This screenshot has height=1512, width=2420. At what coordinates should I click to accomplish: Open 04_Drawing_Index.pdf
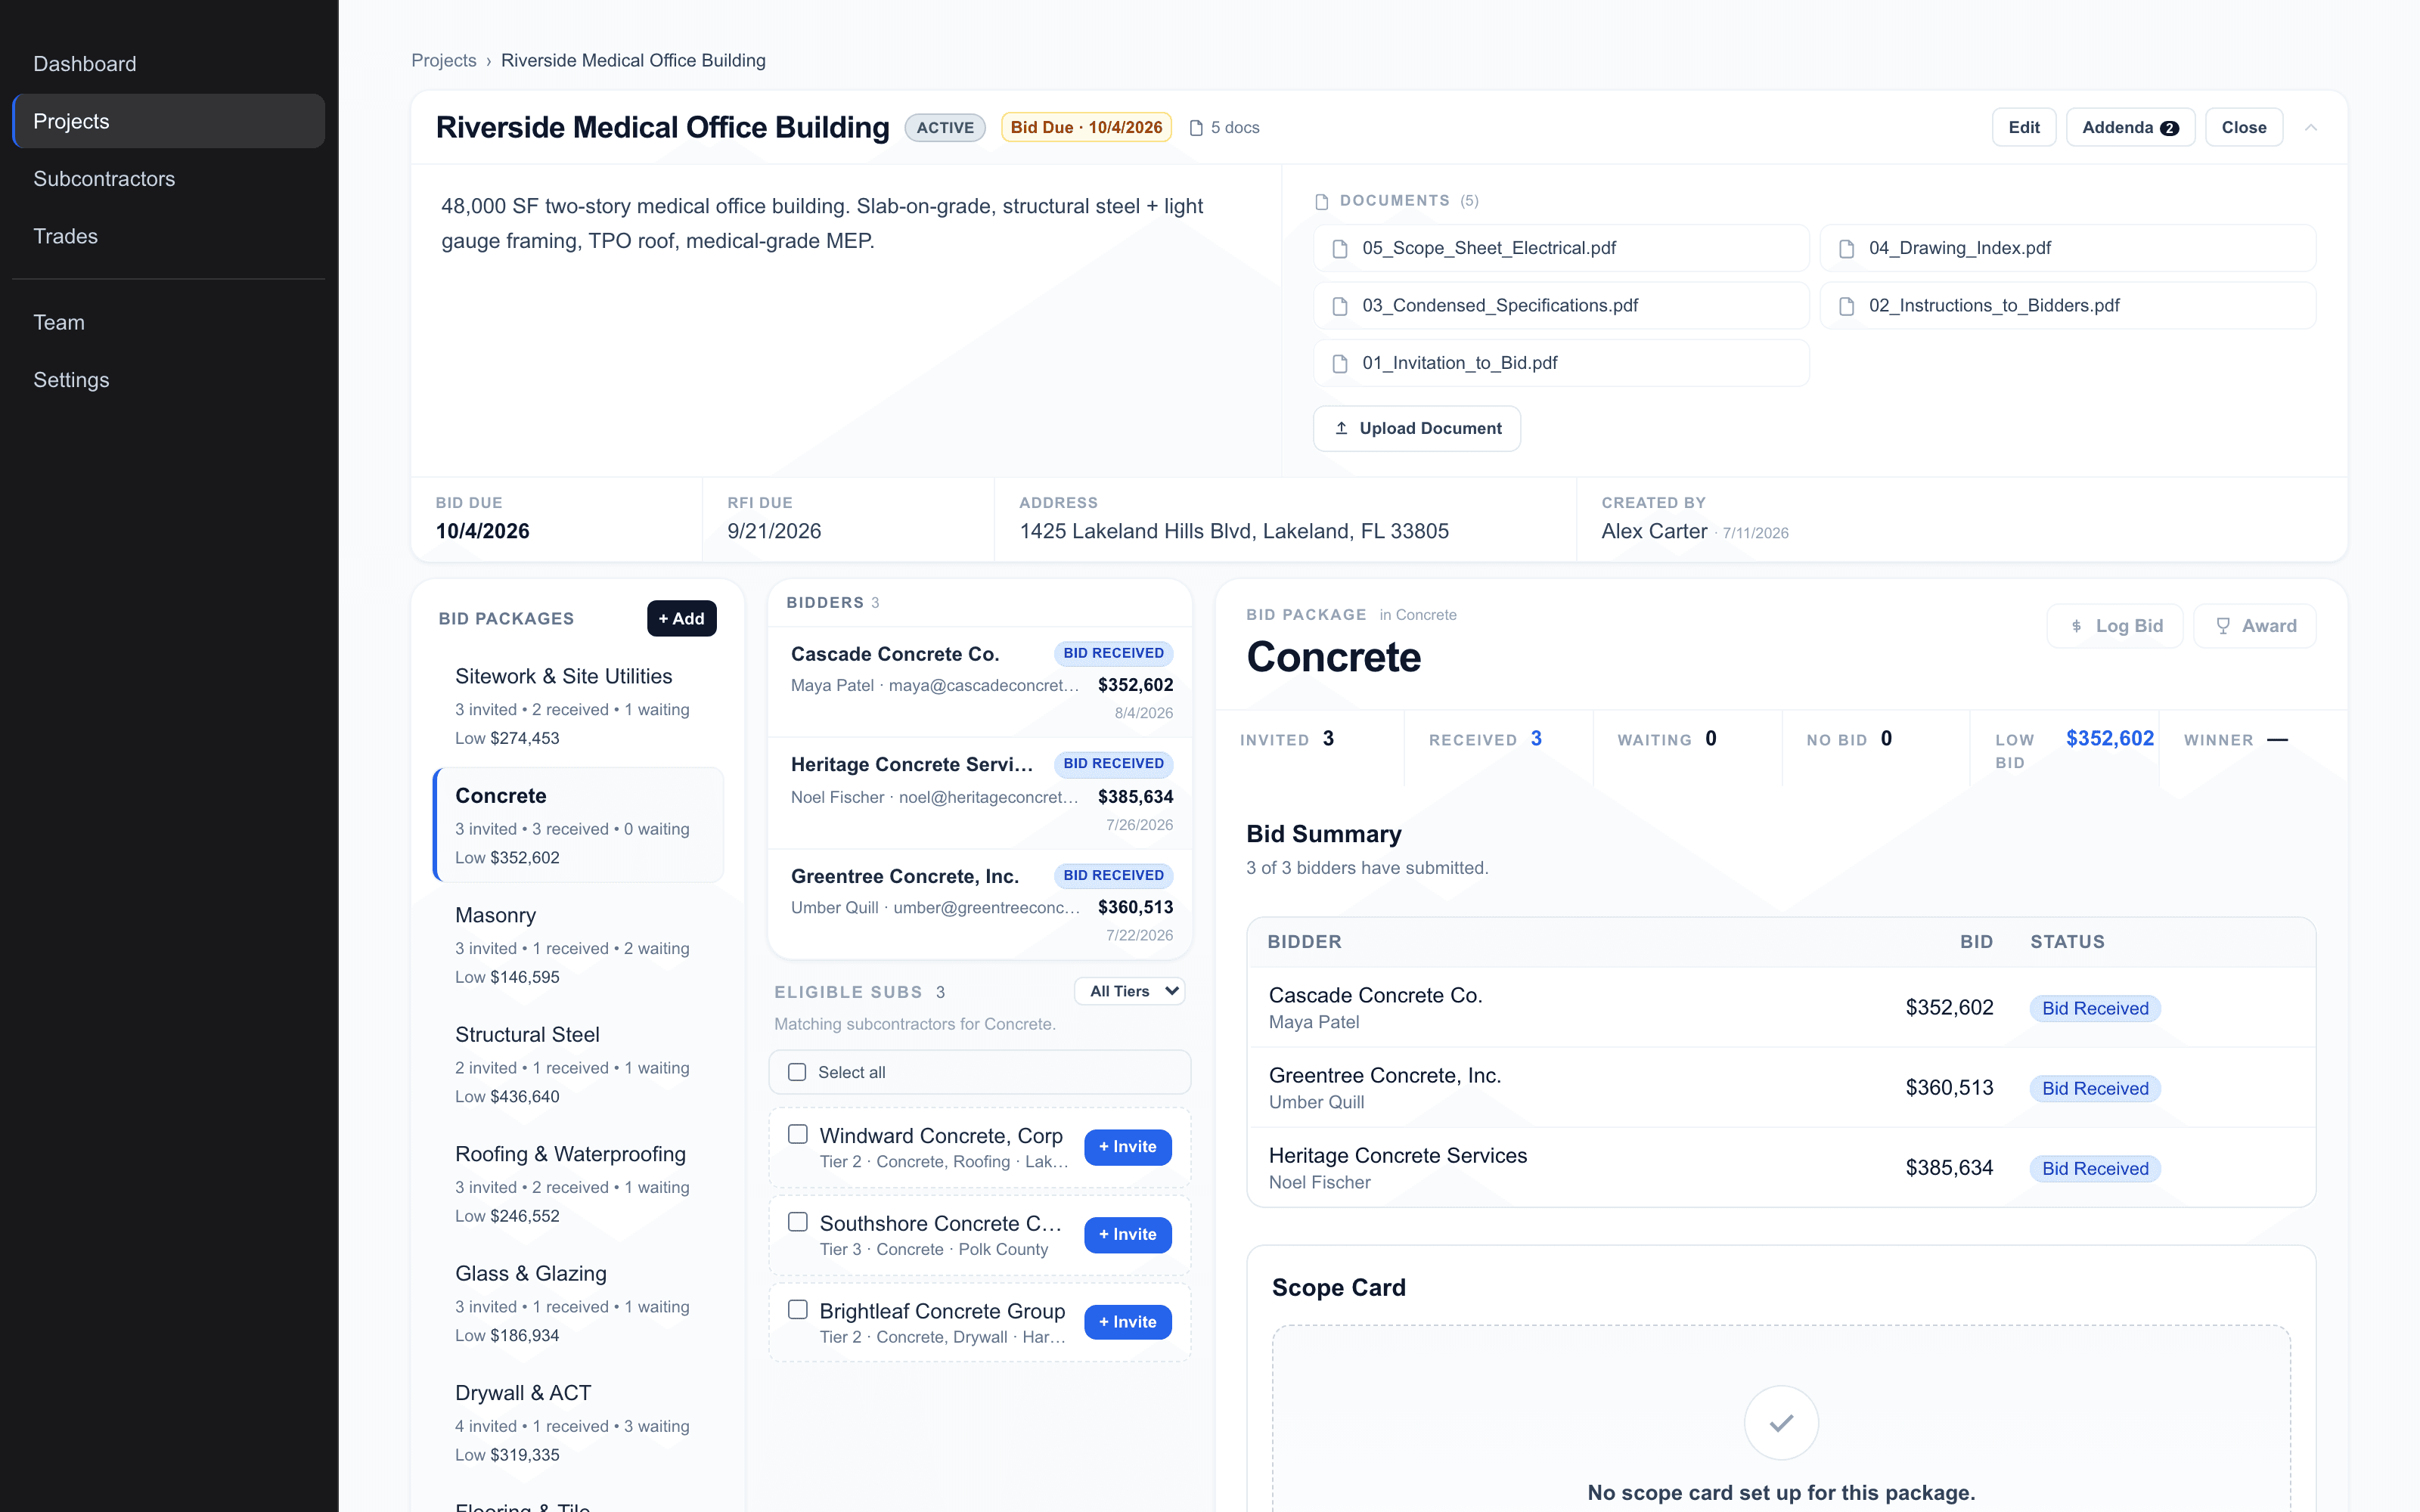click(2068, 248)
